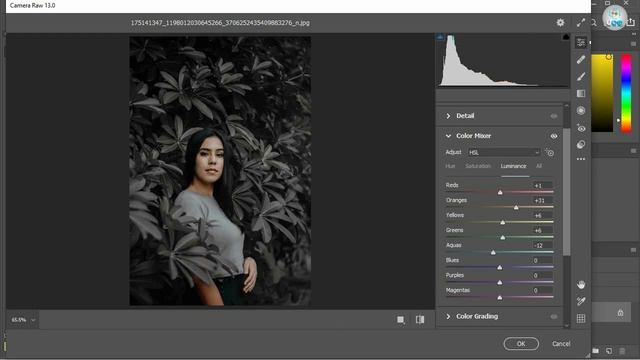Click the before/after split view icon
Screen dimensions: 640x360
(420, 320)
